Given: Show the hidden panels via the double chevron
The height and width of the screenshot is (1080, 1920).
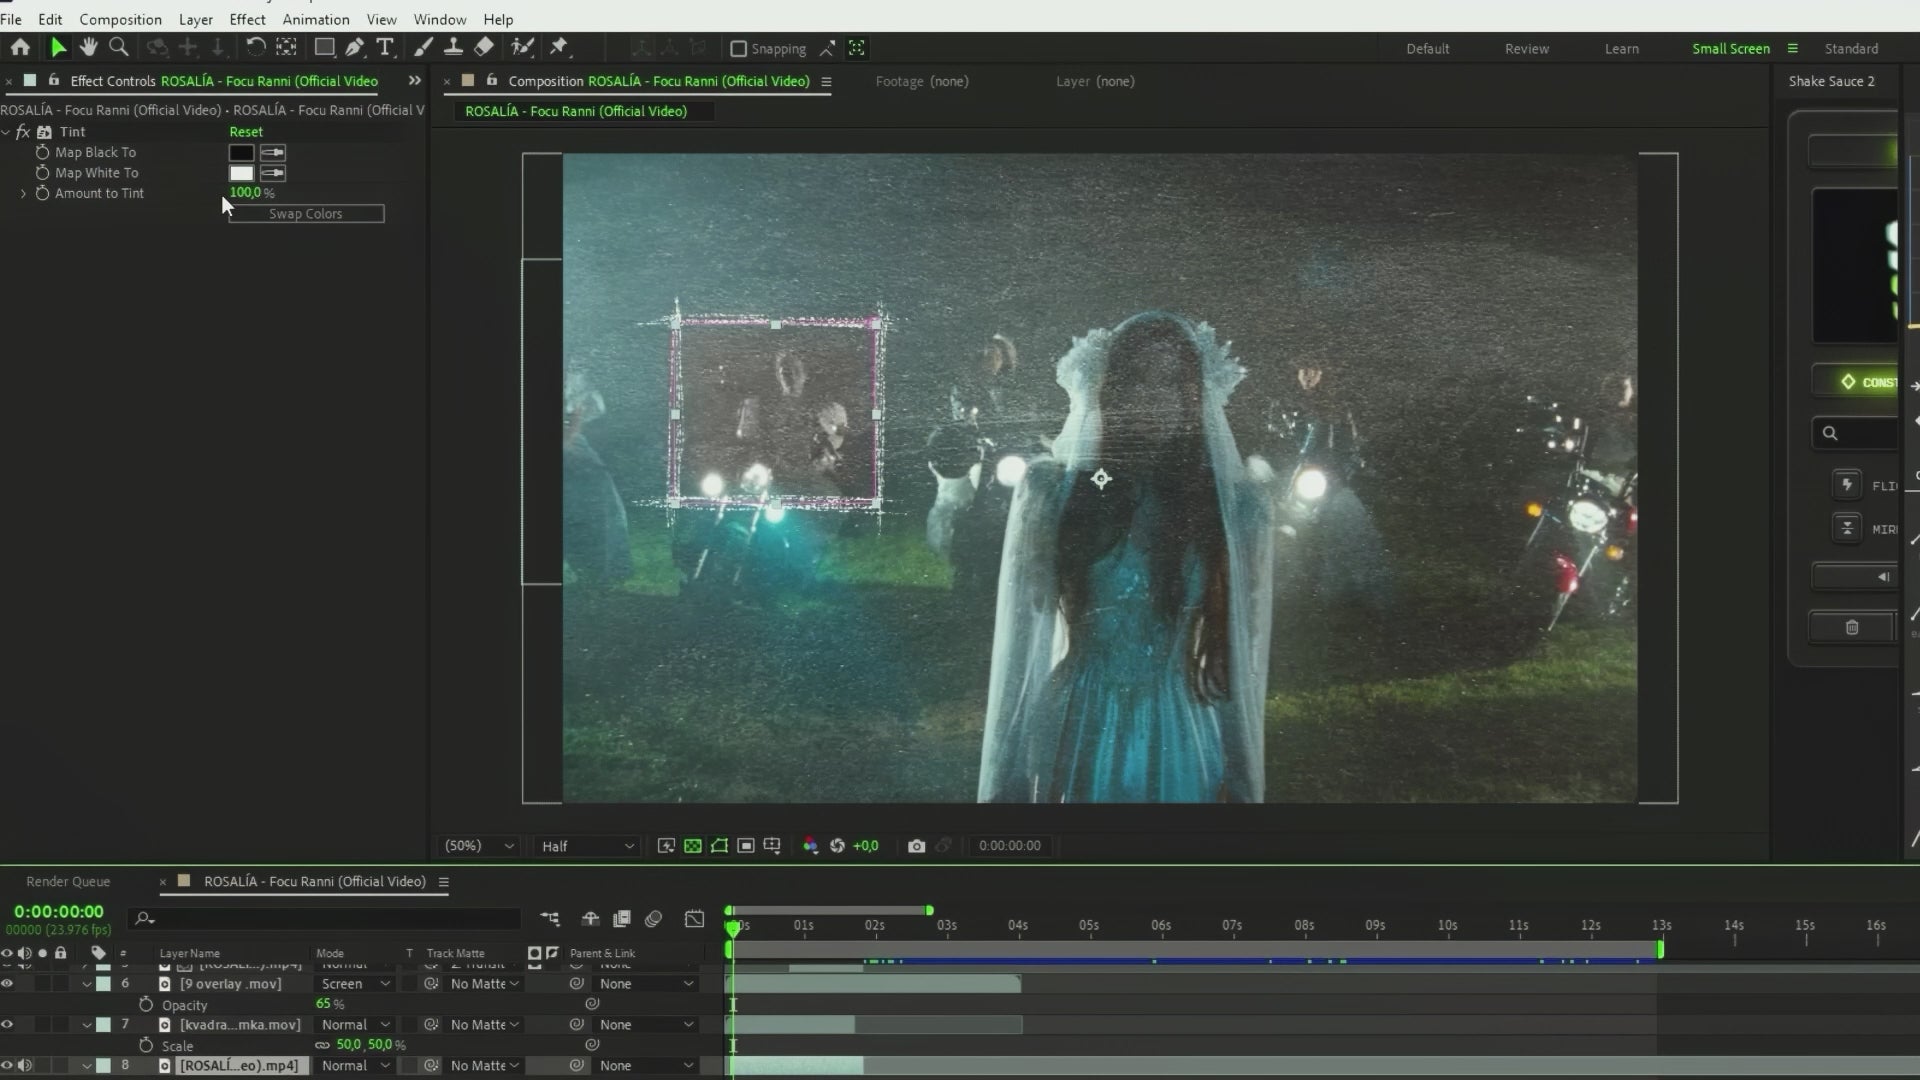Looking at the screenshot, I should coord(415,81).
